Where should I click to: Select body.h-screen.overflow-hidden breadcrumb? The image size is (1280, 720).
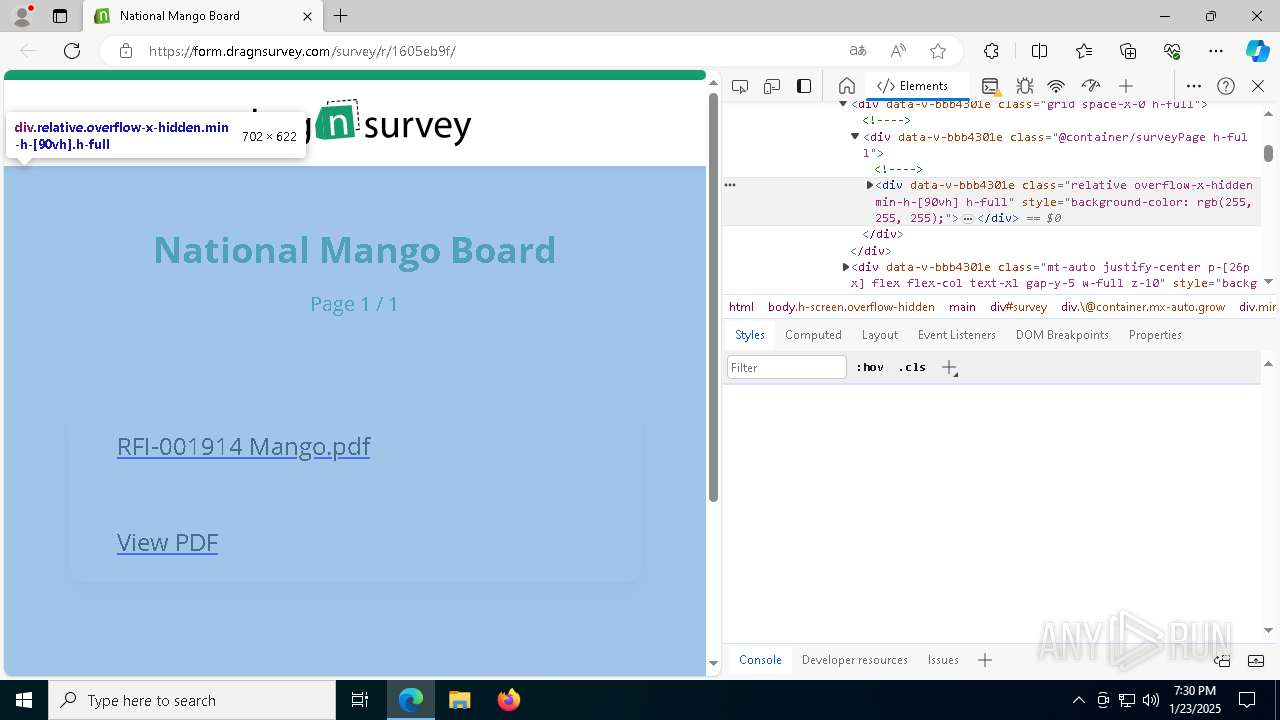[851, 307]
